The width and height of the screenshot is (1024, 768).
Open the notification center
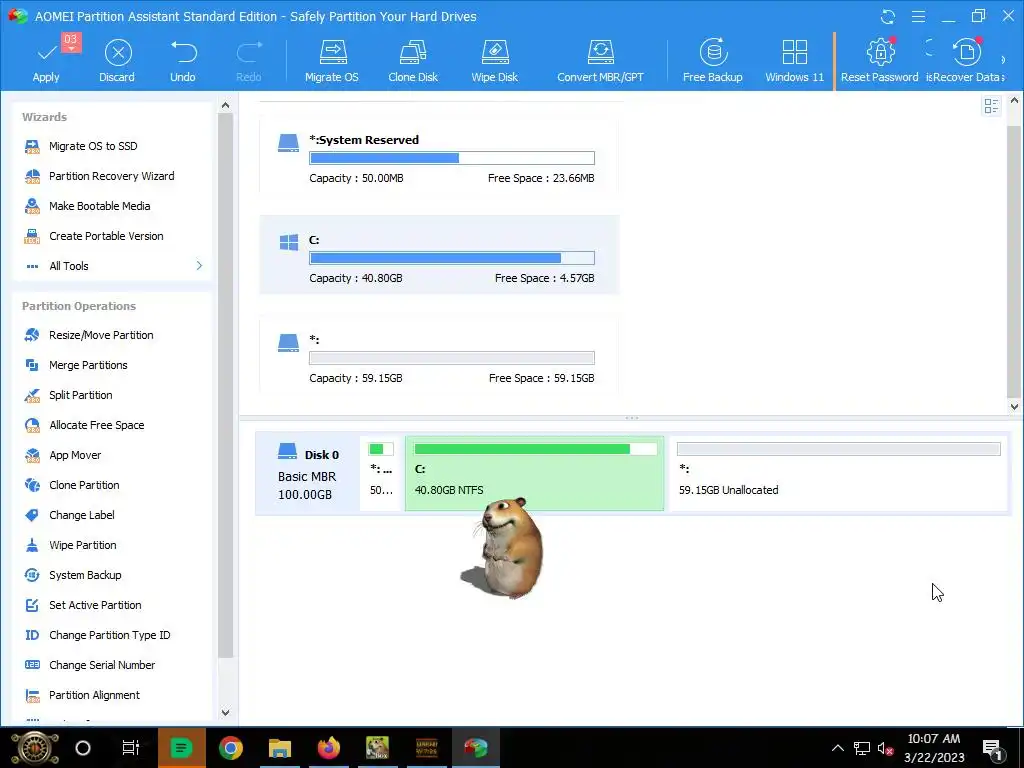point(993,748)
